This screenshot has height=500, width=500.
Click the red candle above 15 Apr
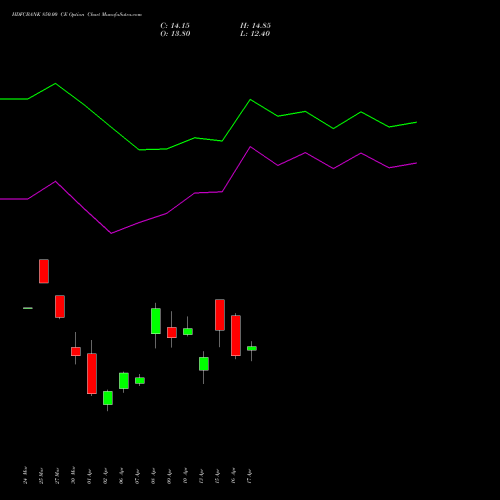coord(220,315)
